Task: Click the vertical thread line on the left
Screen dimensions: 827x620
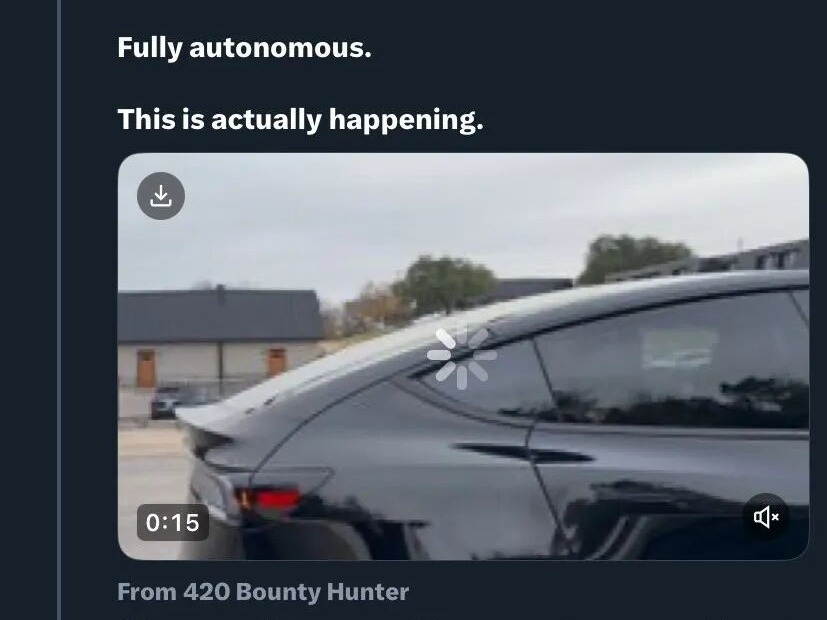Action: pyautogui.click(x=59, y=310)
